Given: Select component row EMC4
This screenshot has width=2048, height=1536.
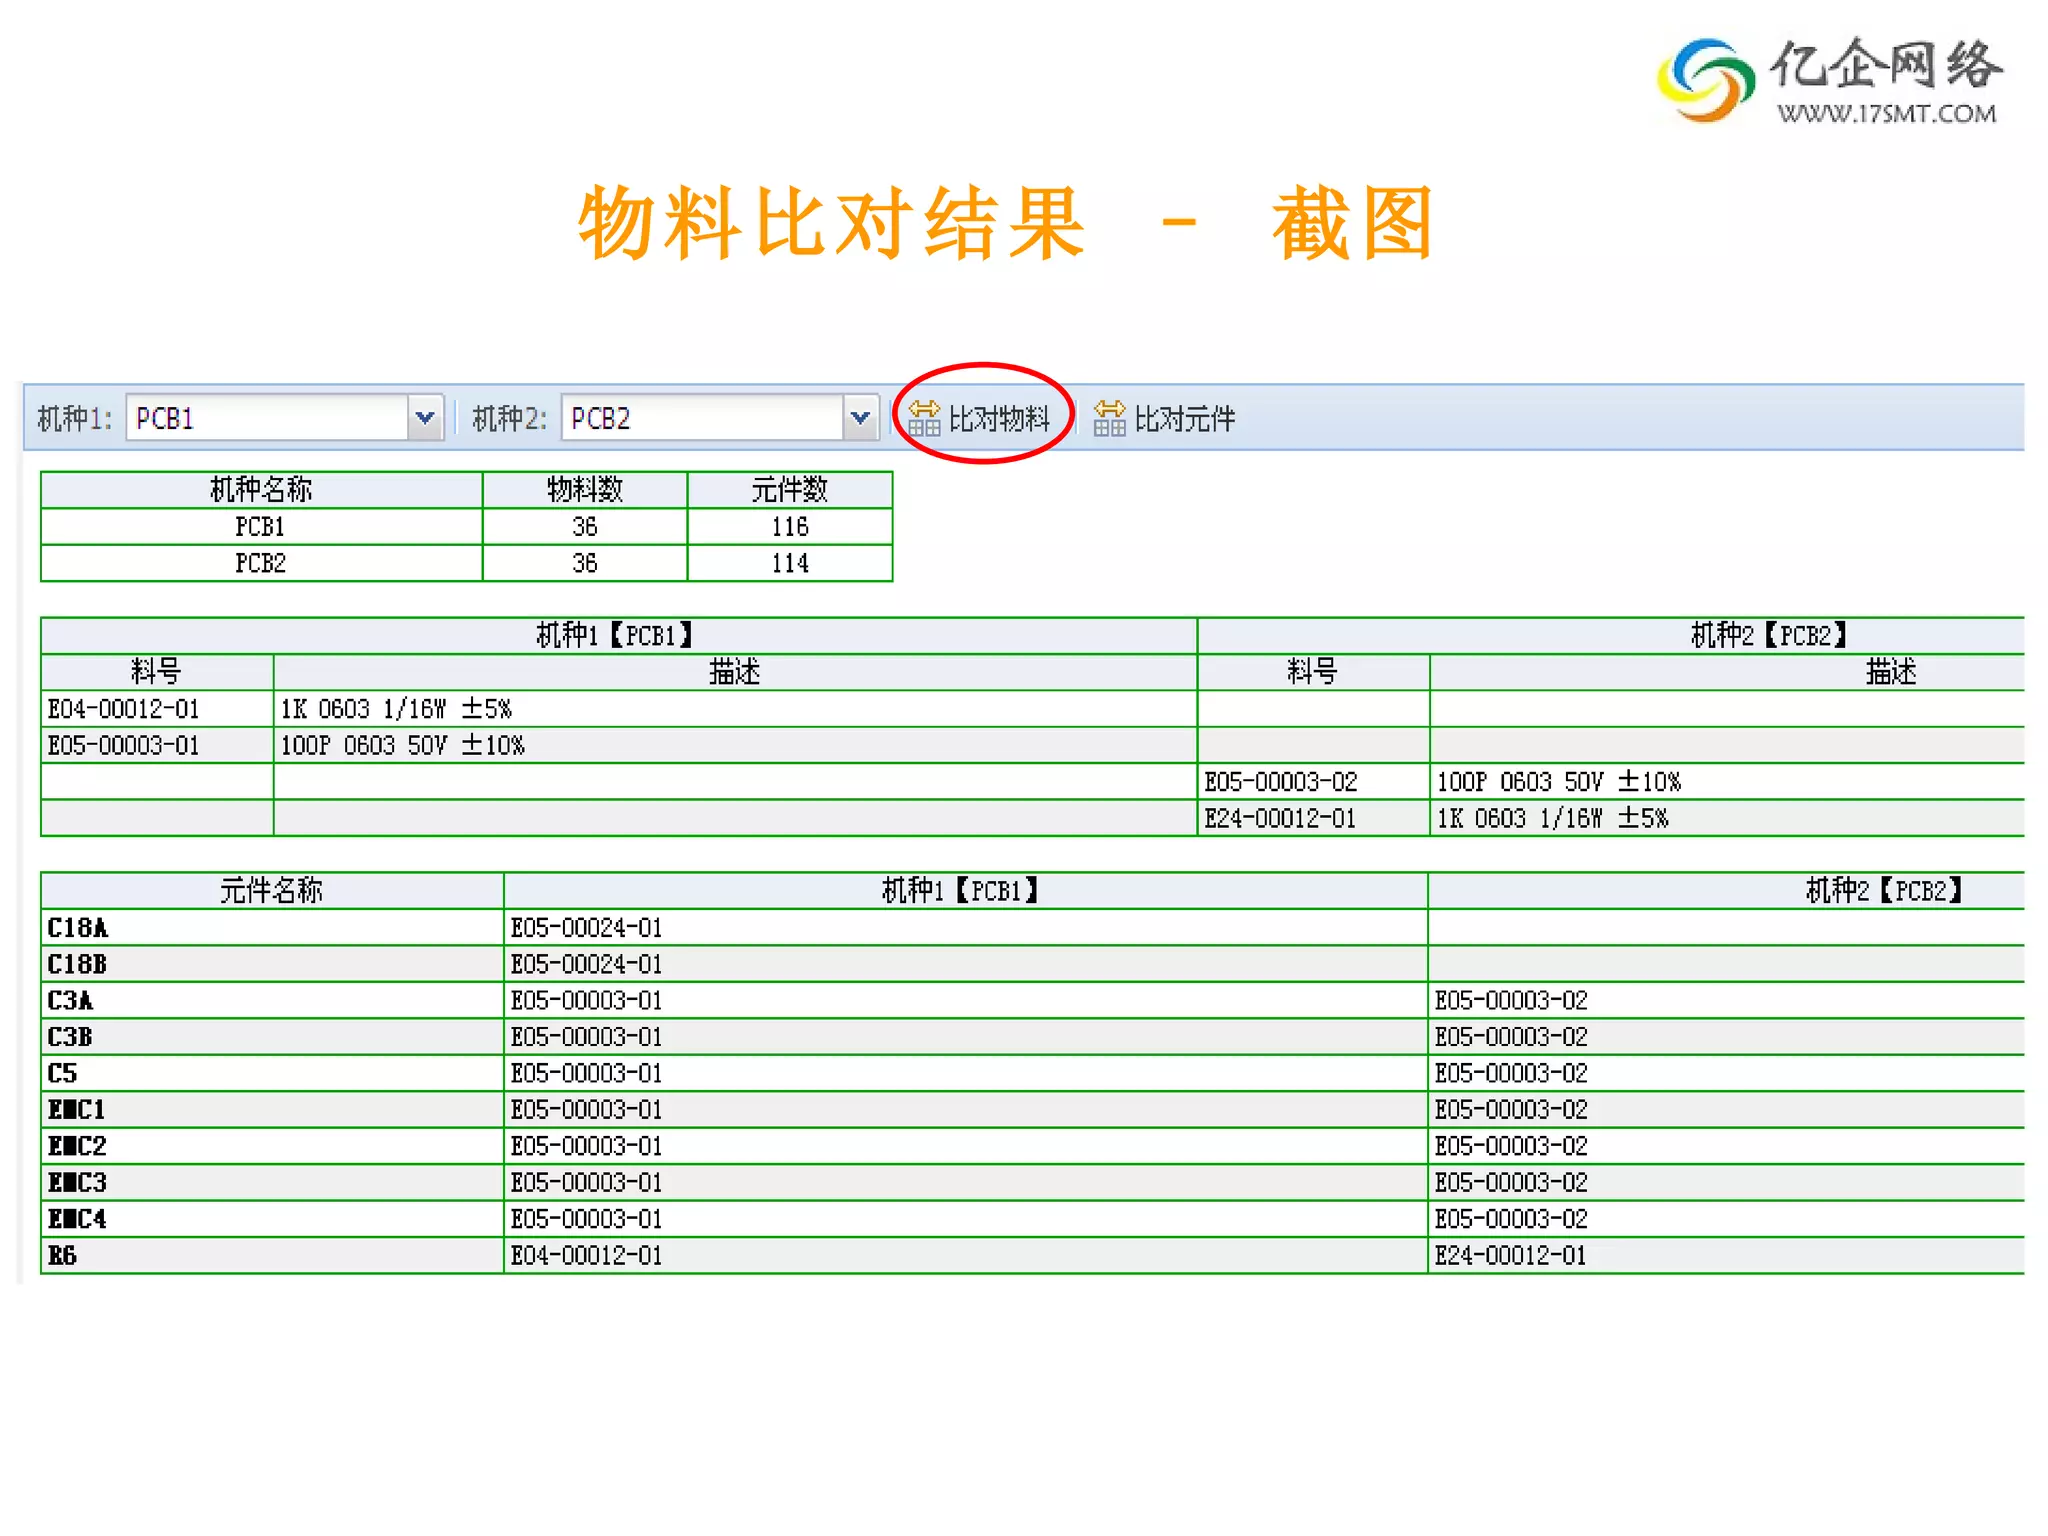Looking at the screenshot, I should pyautogui.click(x=1033, y=1219).
